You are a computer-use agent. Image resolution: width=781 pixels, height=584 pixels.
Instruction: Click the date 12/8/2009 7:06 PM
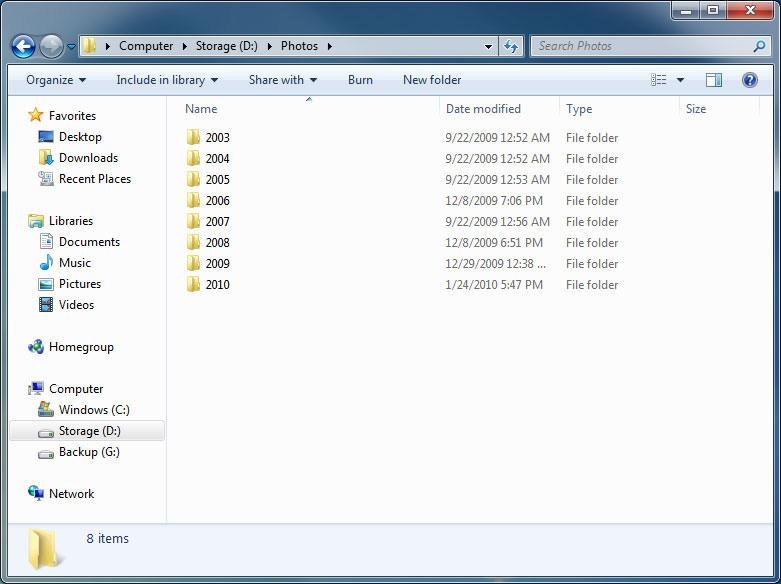point(494,200)
